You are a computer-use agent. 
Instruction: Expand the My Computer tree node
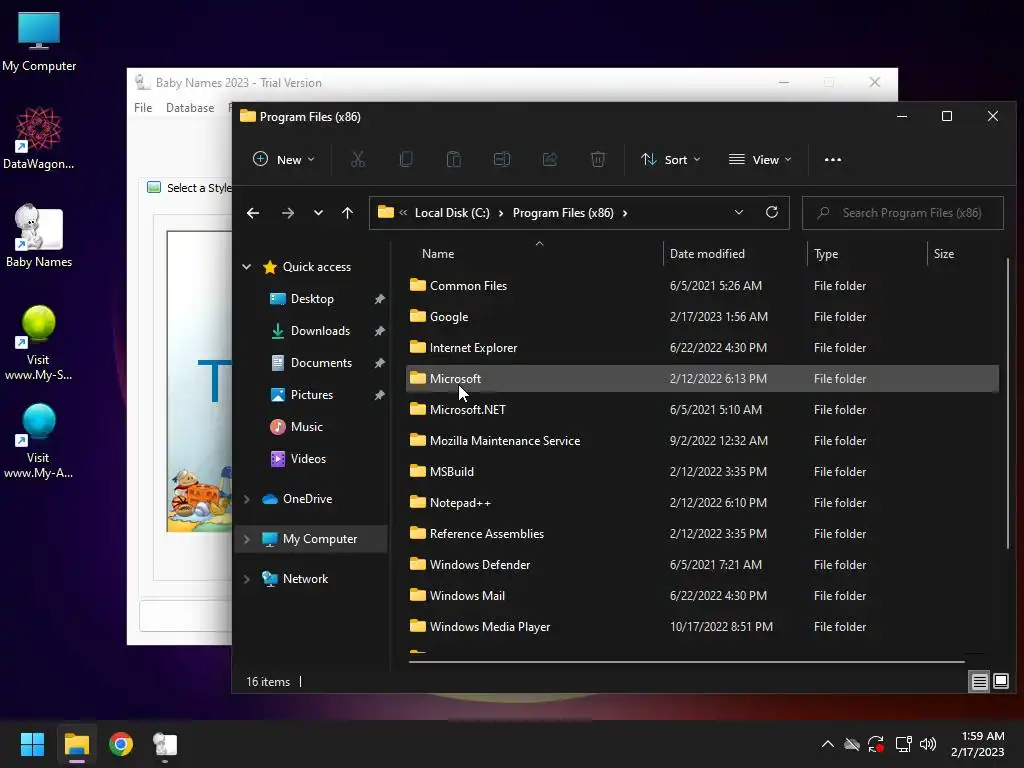[x=247, y=539]
